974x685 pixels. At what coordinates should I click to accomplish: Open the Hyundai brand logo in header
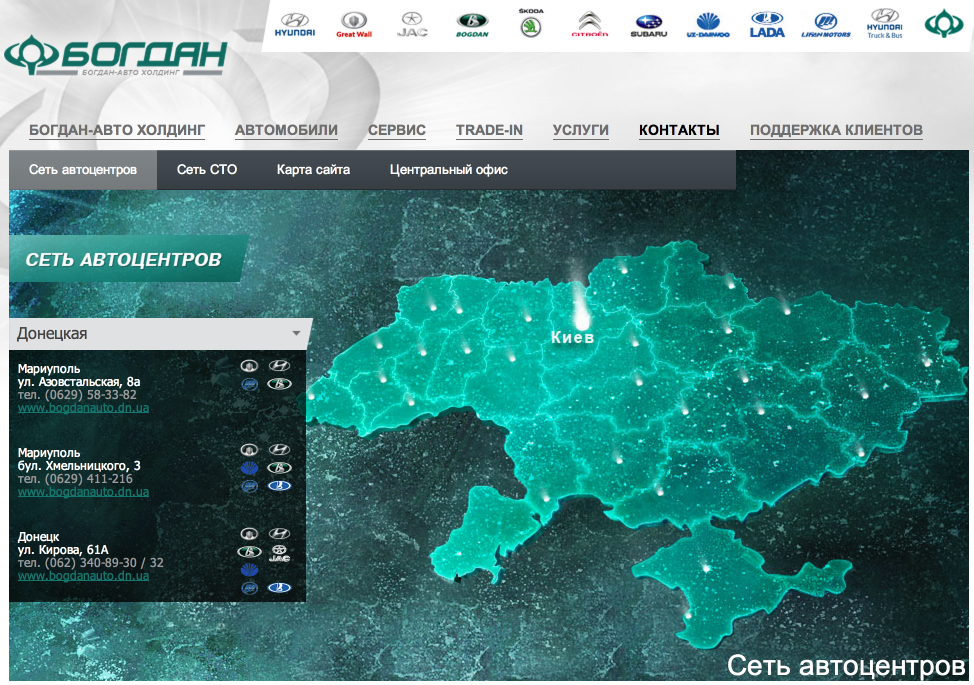coord(294,25)
